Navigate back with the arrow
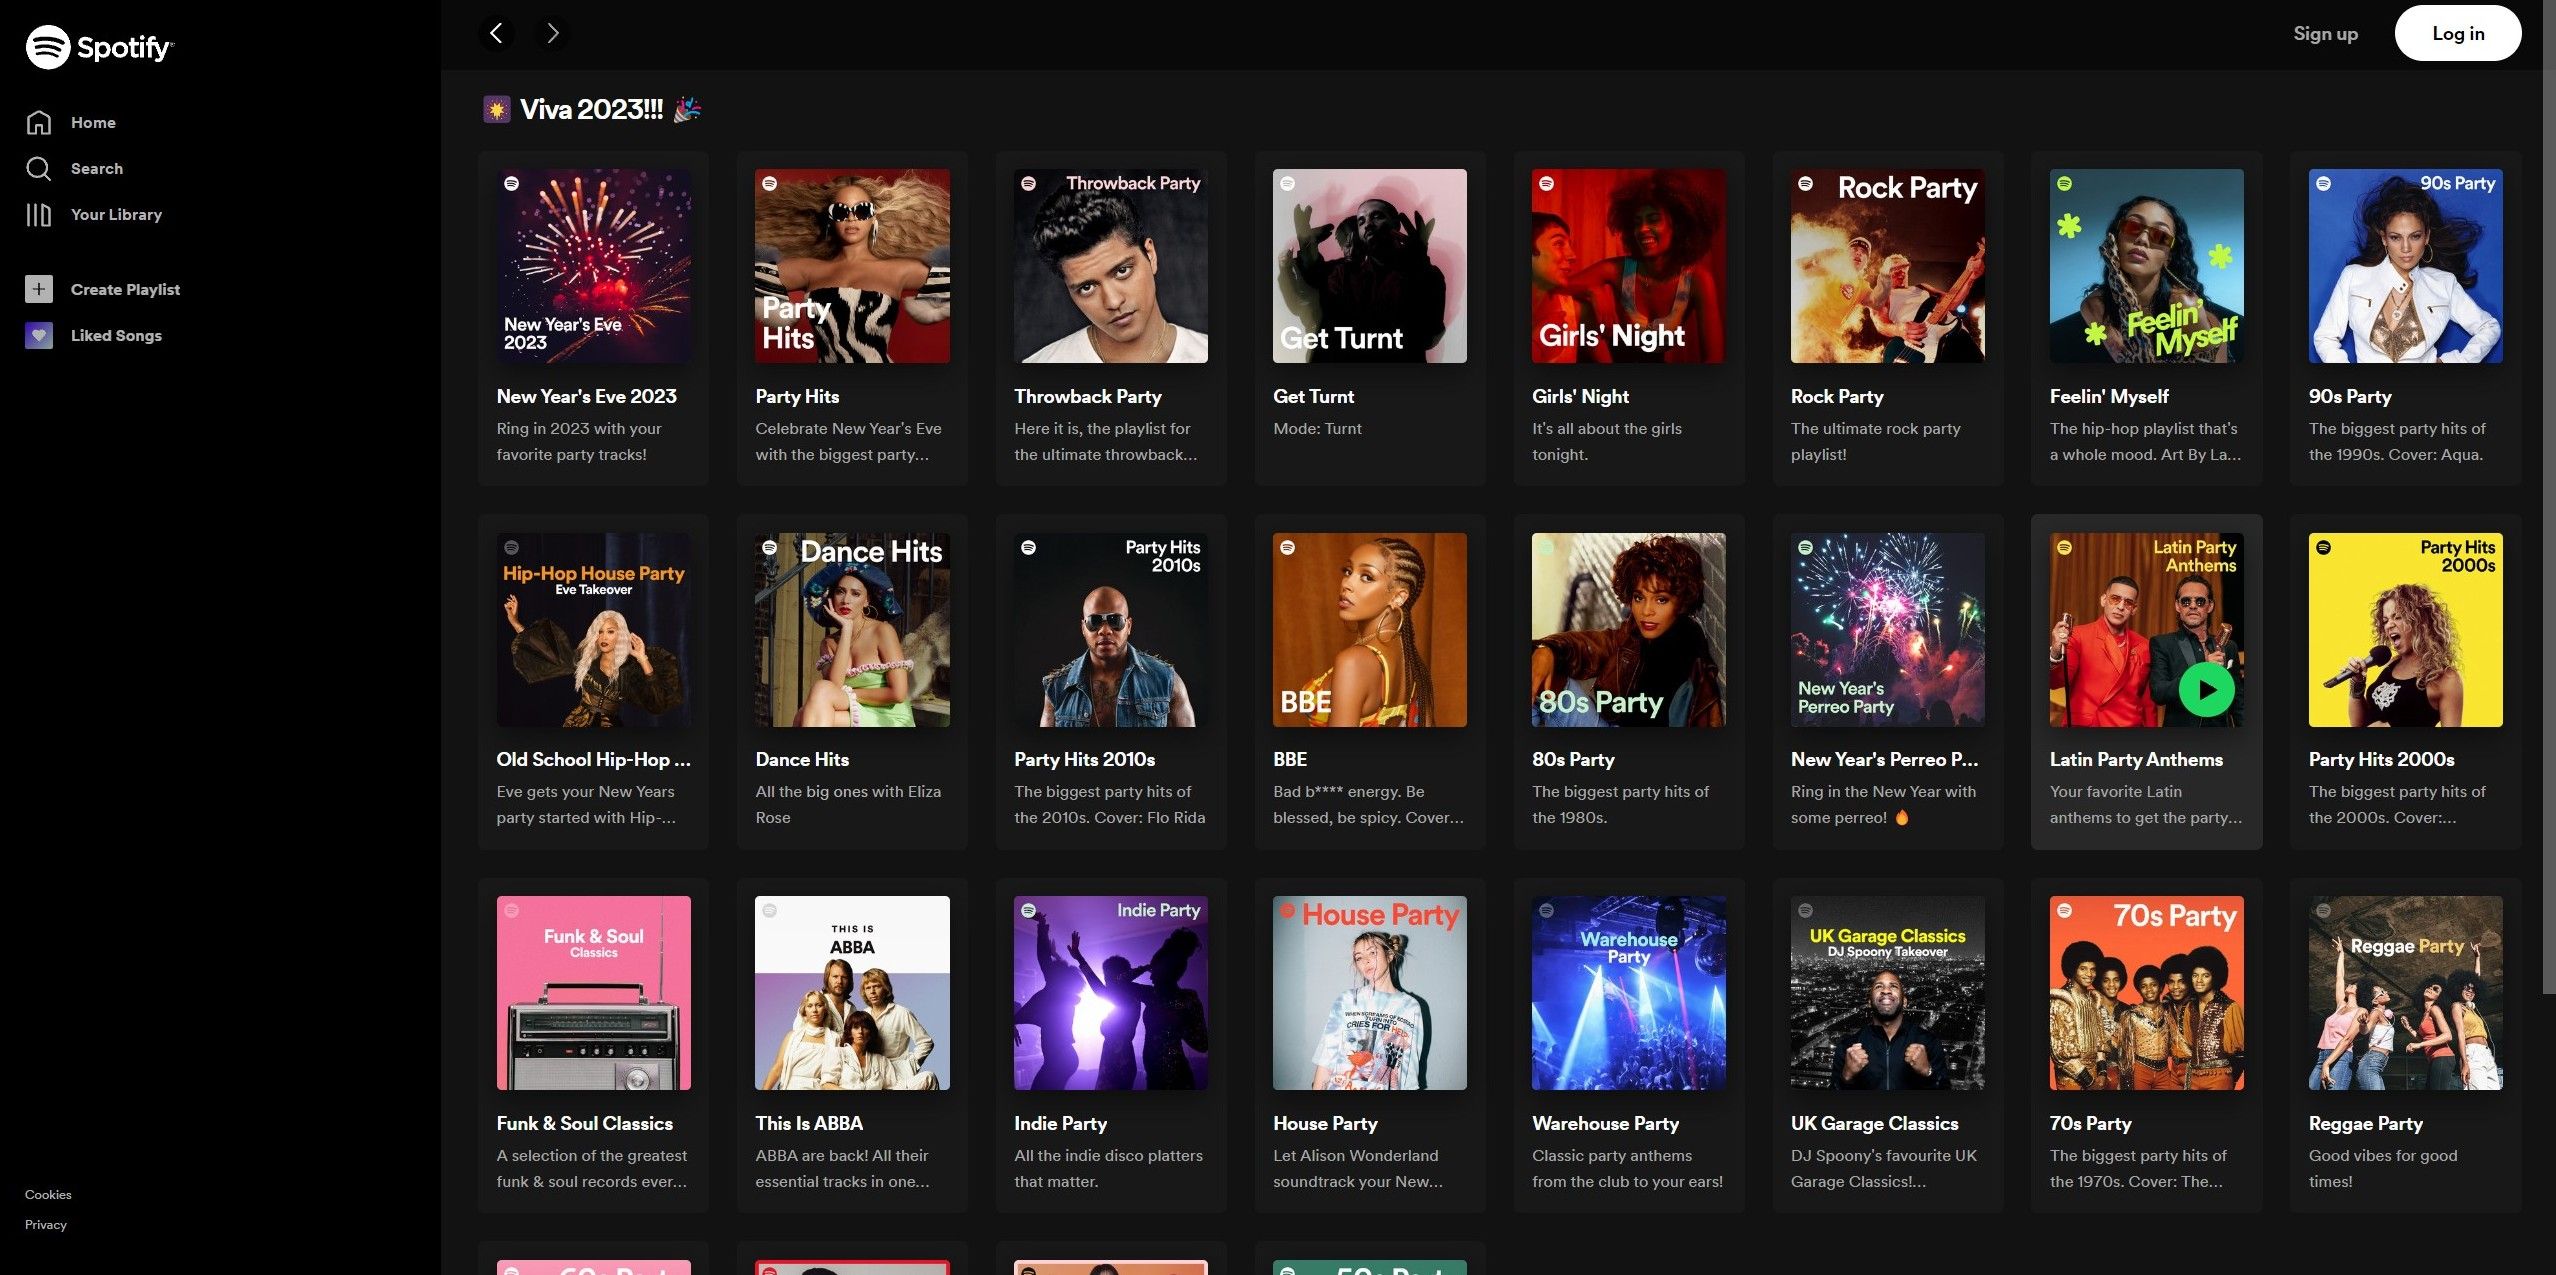This screenshot has width=2556, height=1275. coord(497,33)
